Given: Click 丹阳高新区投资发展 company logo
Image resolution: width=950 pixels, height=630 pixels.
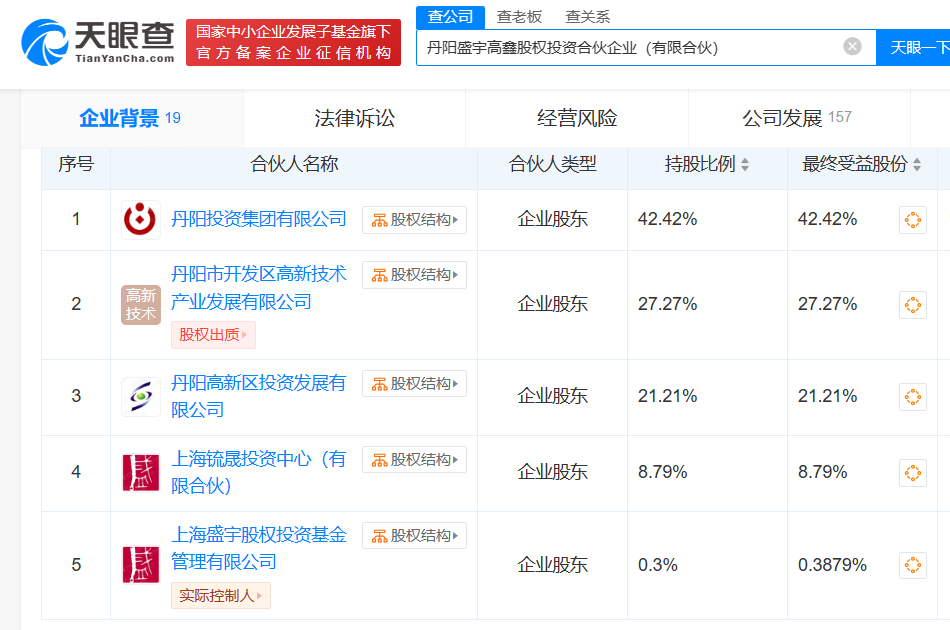Looking at the screenshot, I should coord(141,397).
